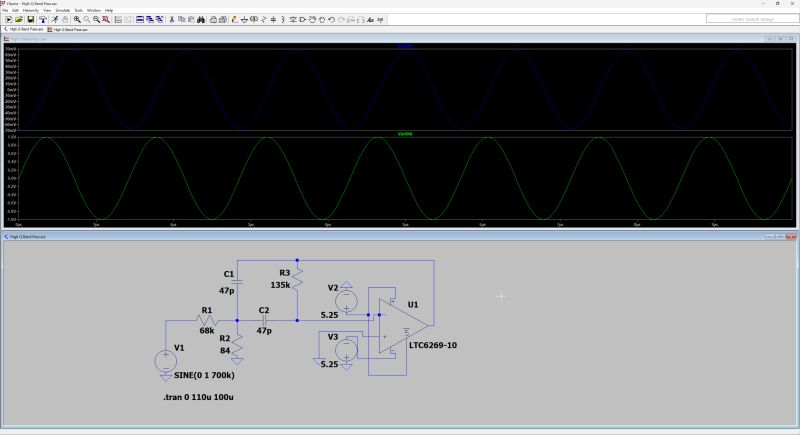Click the 'LTC6269-10' op-amp label
800x435 pixels.
click(x=433, y=345)
